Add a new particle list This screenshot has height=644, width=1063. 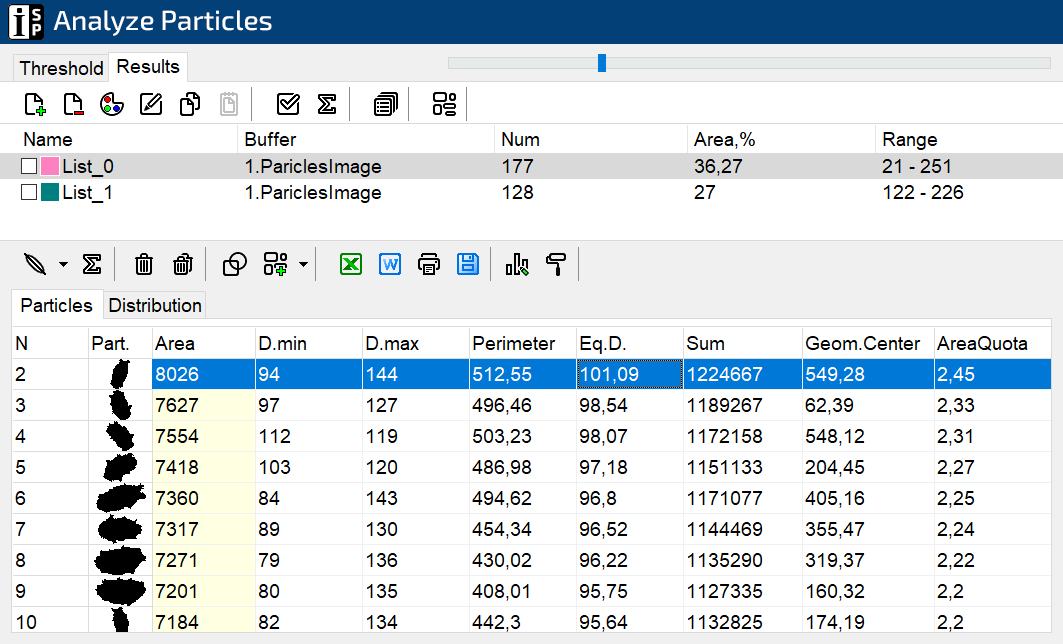pos(35,104)
